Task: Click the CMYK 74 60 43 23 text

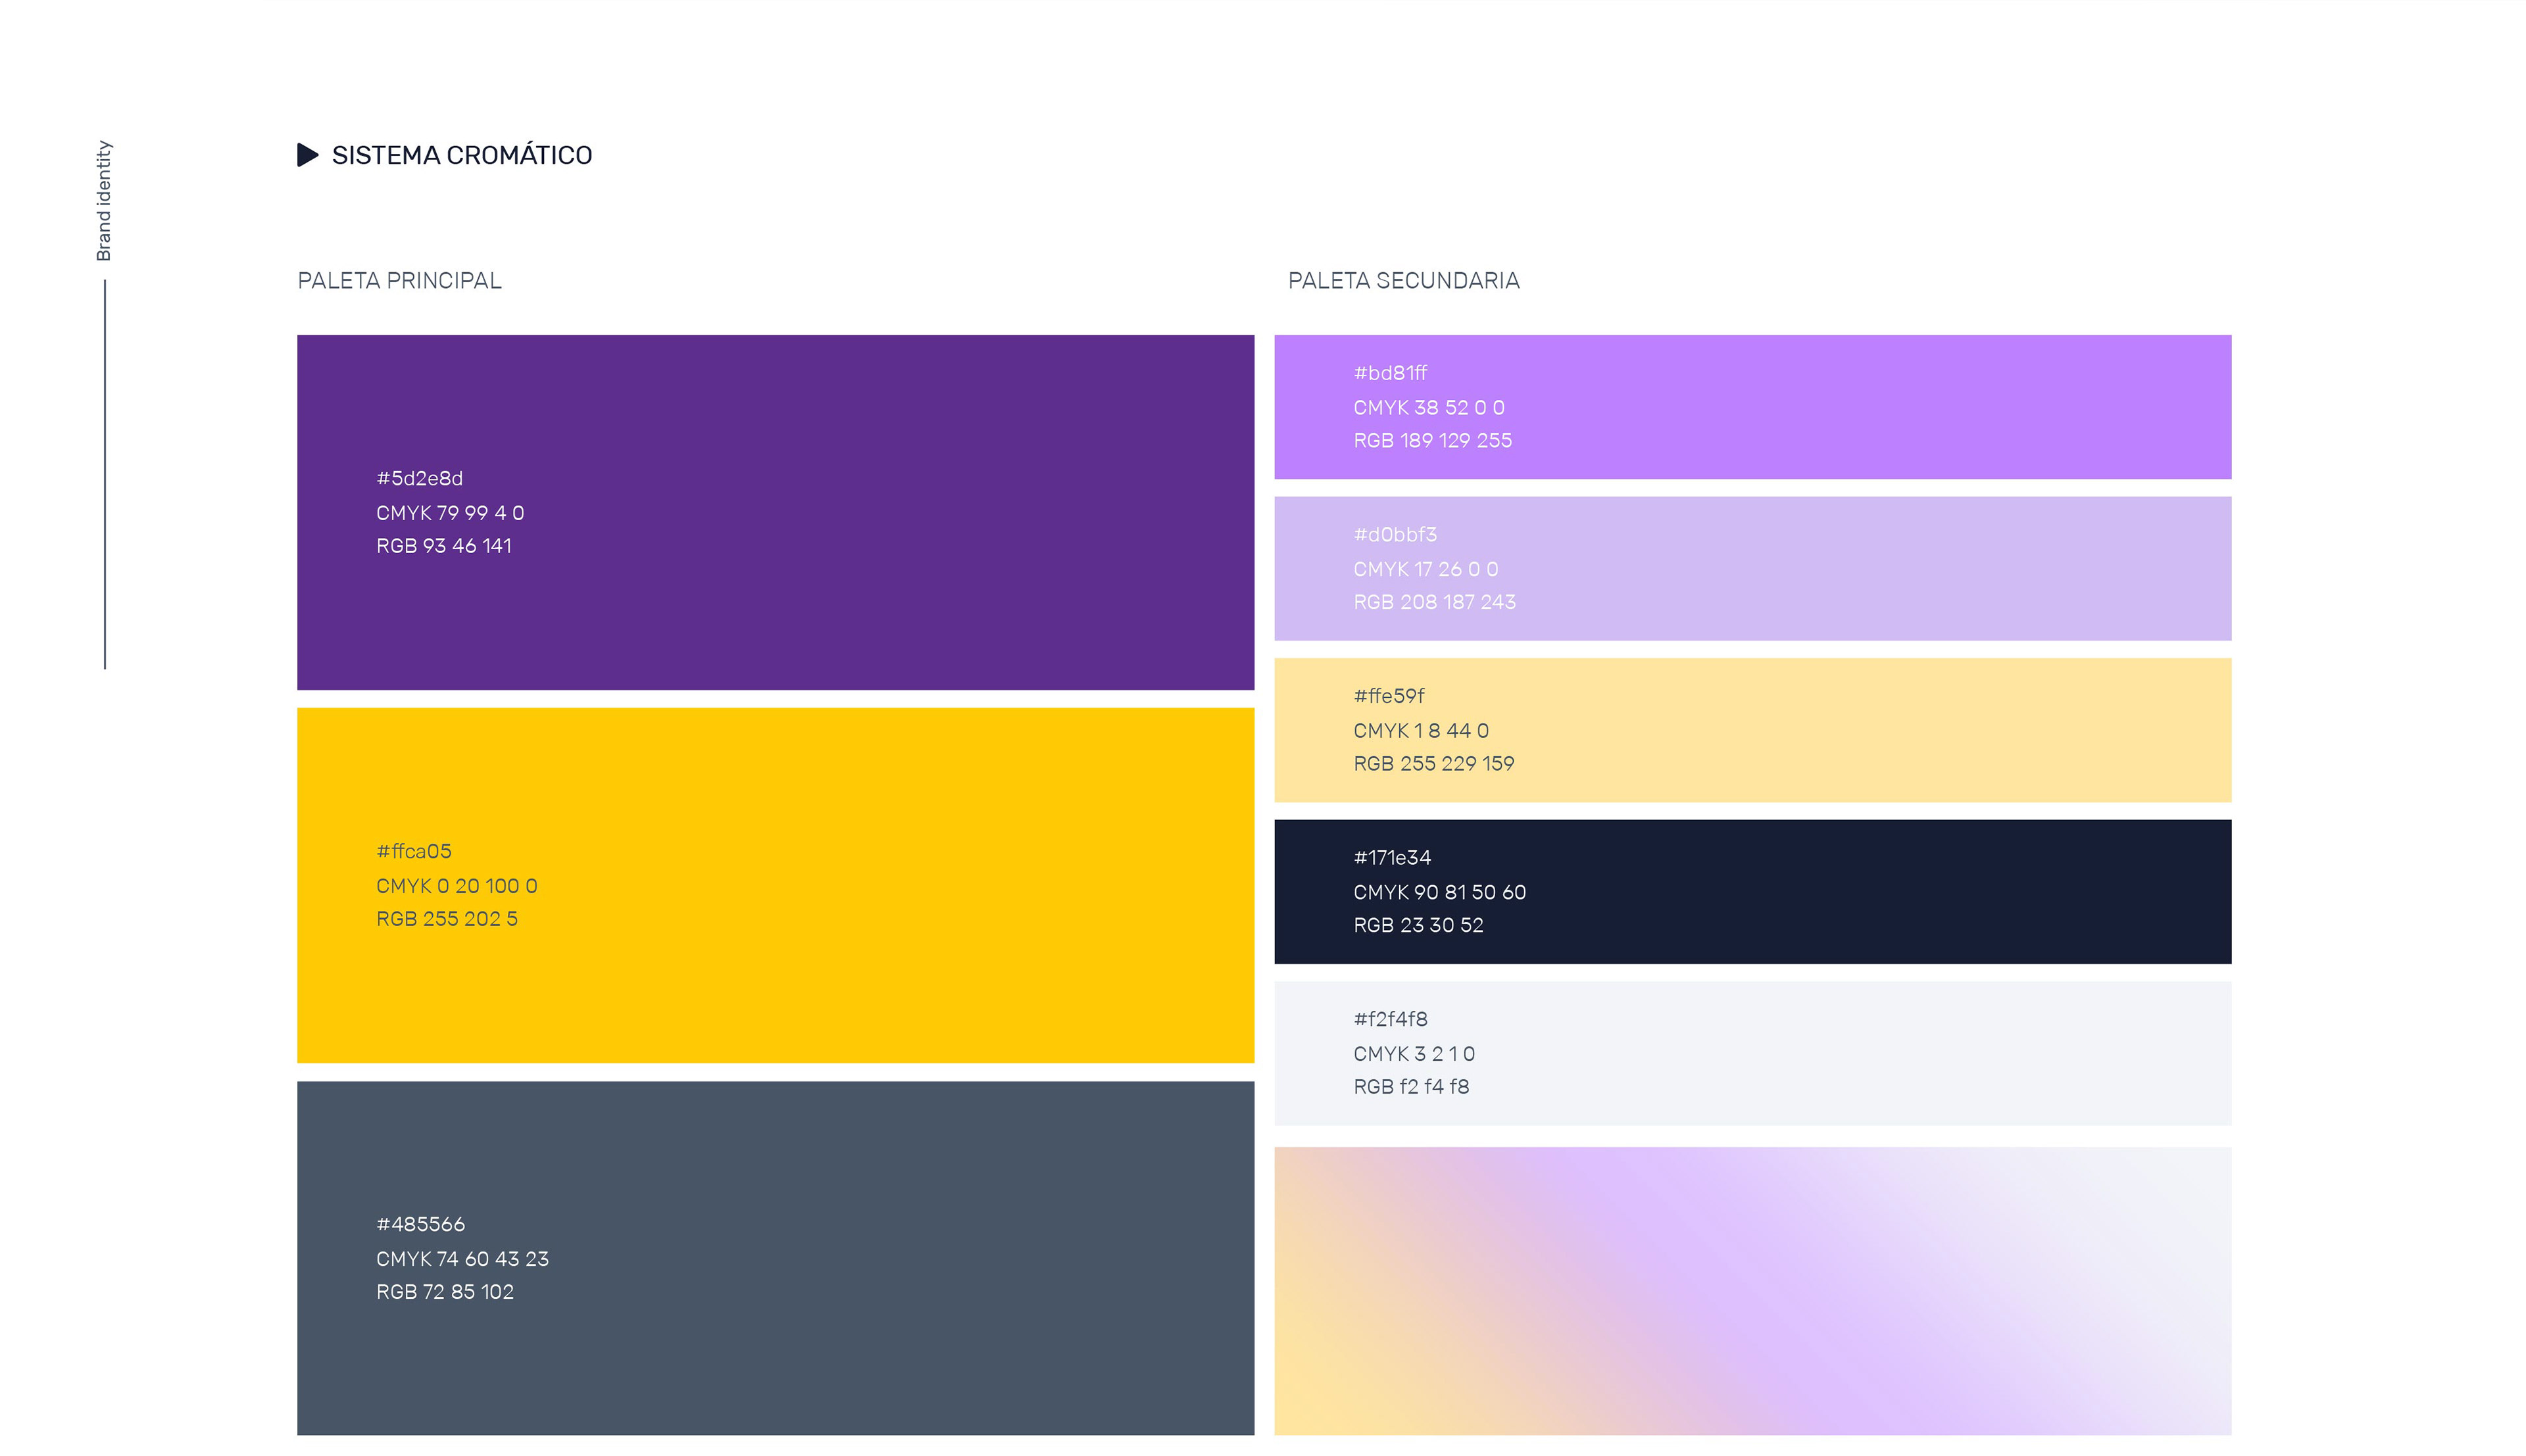Action: (x=462, y=1259)
